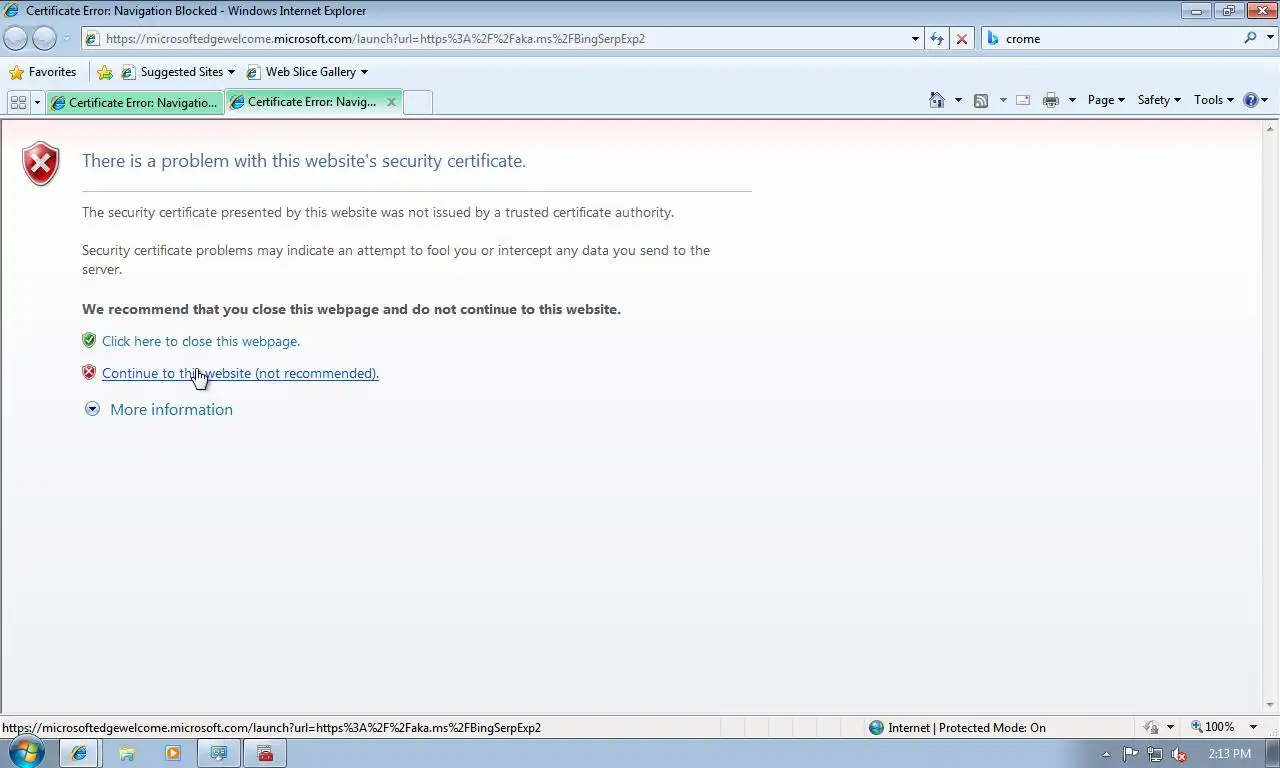Click the fourth taskbar icon with monitor

(x=219, y=754)
